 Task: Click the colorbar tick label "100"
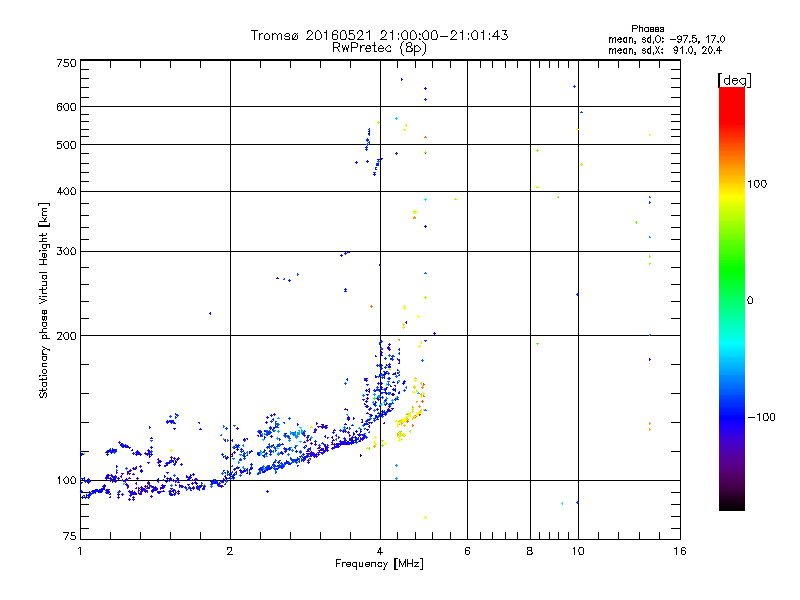(757, 184)
